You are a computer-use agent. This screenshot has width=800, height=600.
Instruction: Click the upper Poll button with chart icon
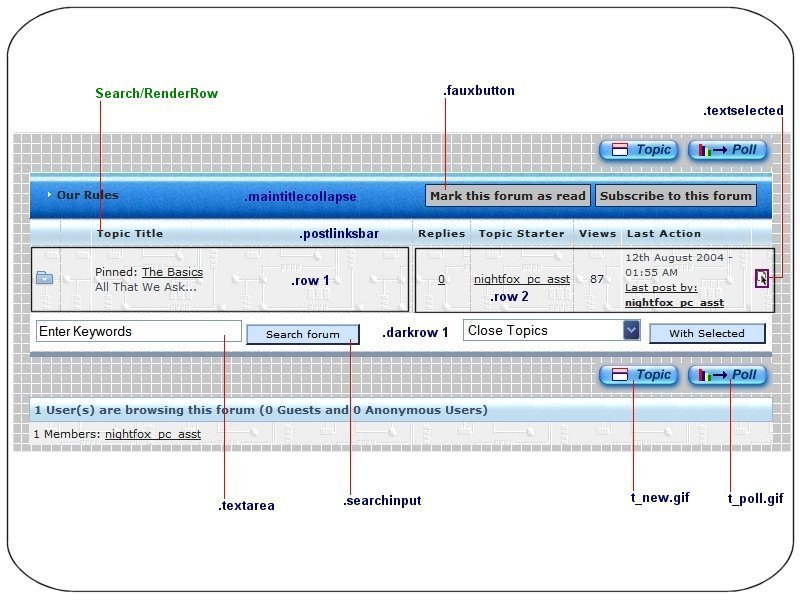(x=728, y=150)
